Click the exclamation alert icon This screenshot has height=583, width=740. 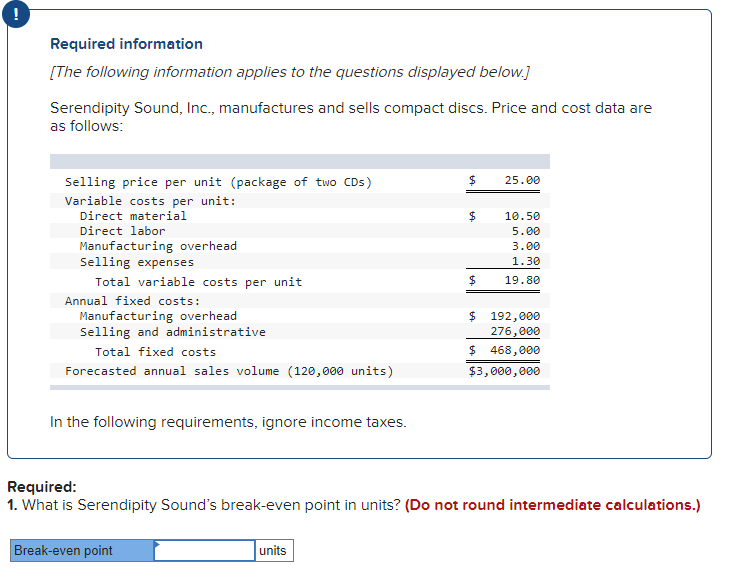(16, 15)
